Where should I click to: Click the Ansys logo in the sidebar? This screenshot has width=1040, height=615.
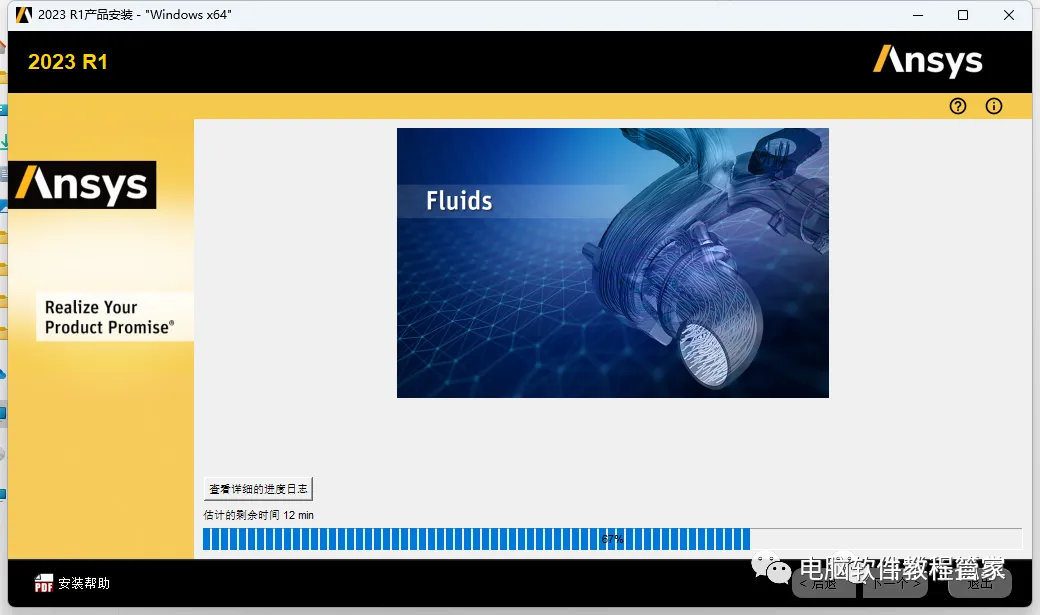pyautogui.click(x=82, y=184)
